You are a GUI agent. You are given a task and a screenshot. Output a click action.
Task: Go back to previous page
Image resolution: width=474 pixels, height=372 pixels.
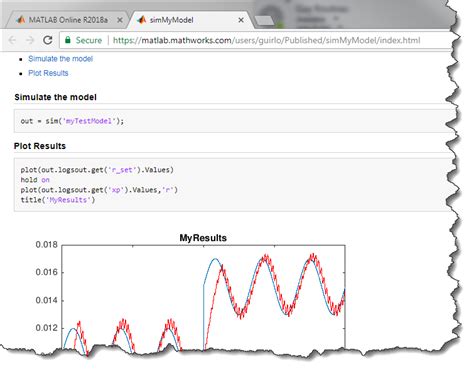click(x=12, y=40)
